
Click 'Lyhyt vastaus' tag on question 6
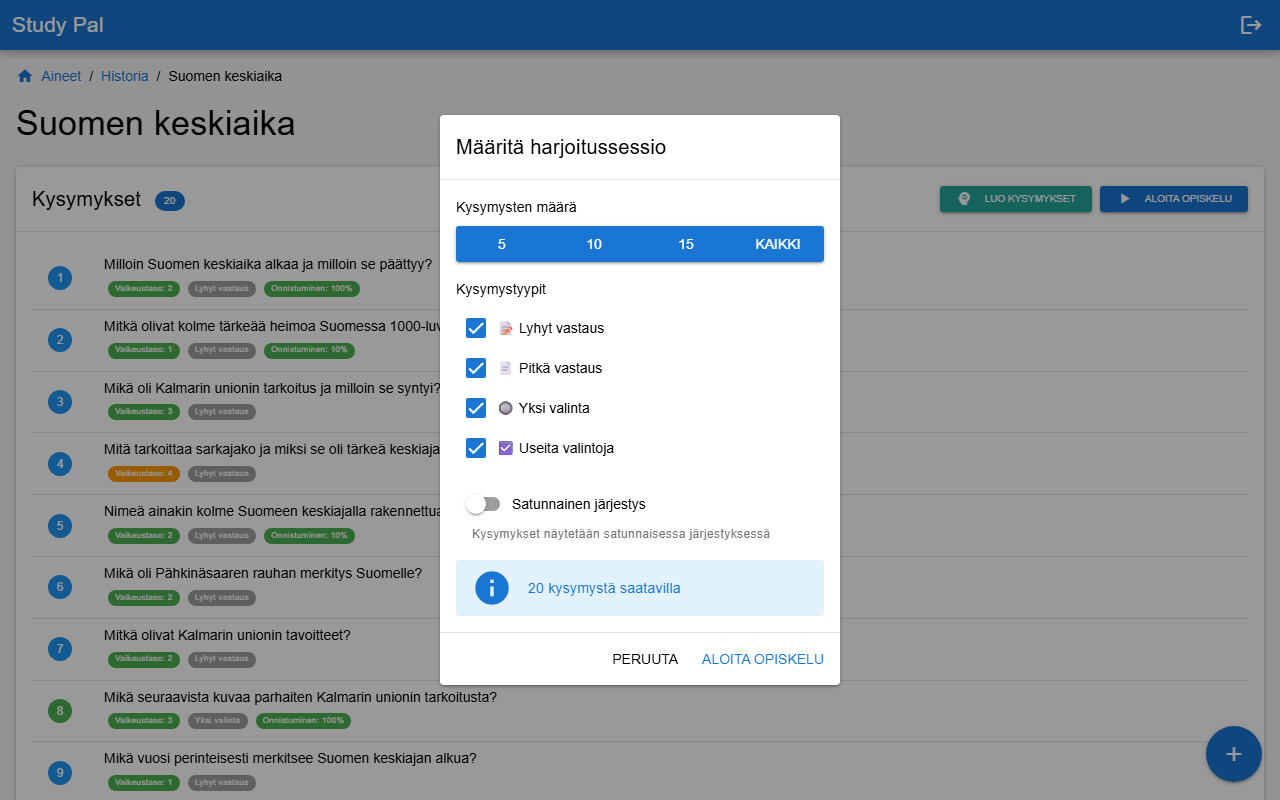(222, 597)
